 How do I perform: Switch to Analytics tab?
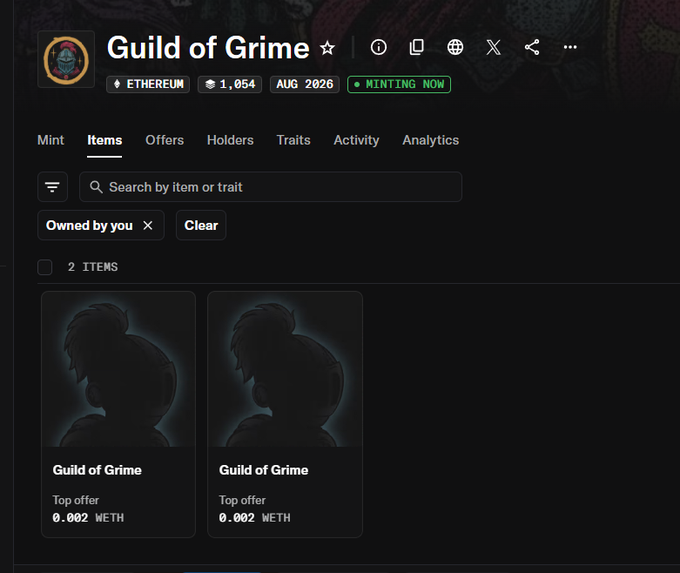(431, 140)
